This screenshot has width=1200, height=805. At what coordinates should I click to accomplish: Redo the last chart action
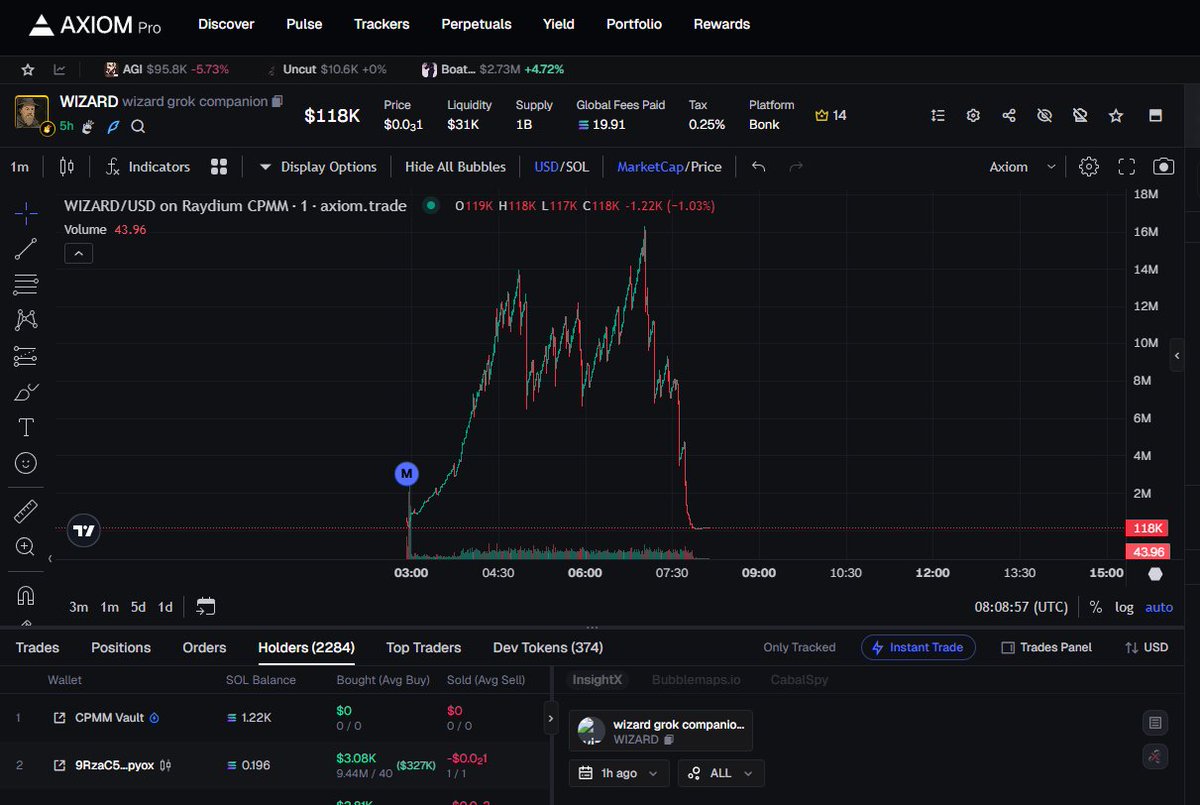coord(796,167)
